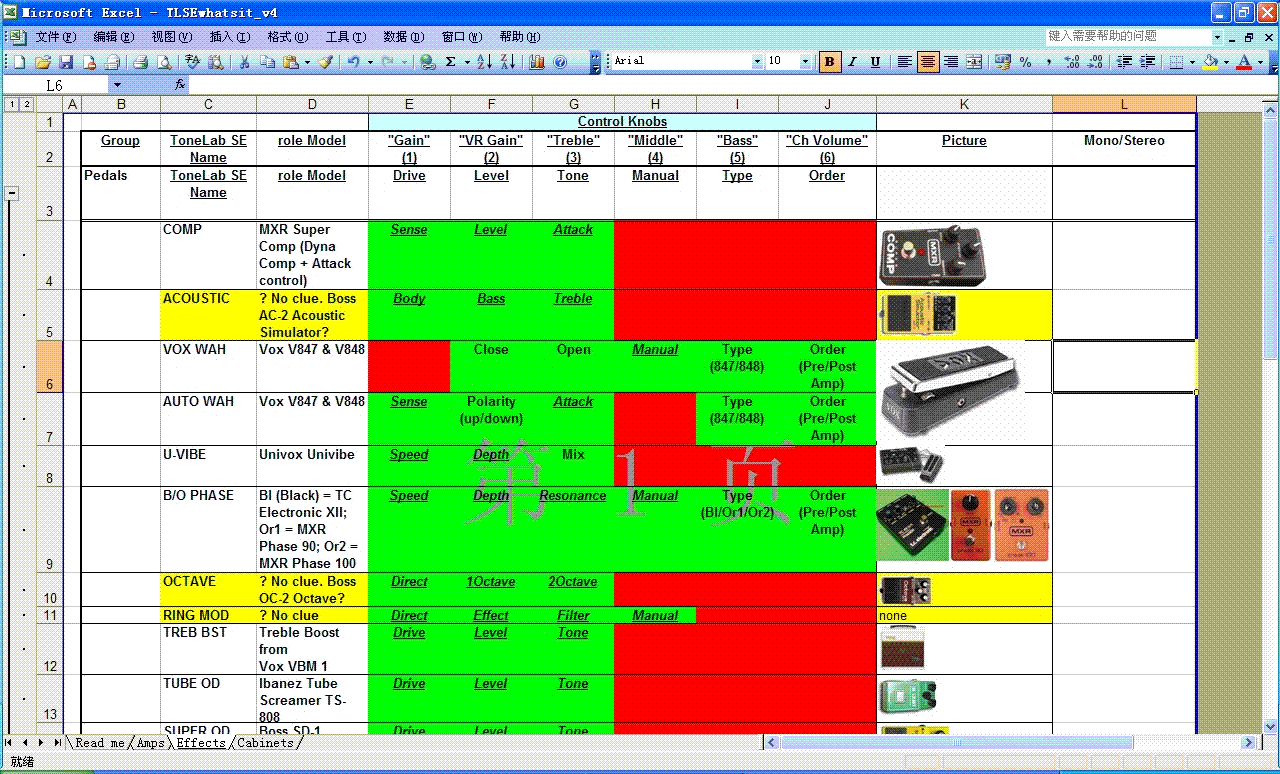Create a new workbook from the toolbar
1280x774 pixels.
[x=18, y=62]
